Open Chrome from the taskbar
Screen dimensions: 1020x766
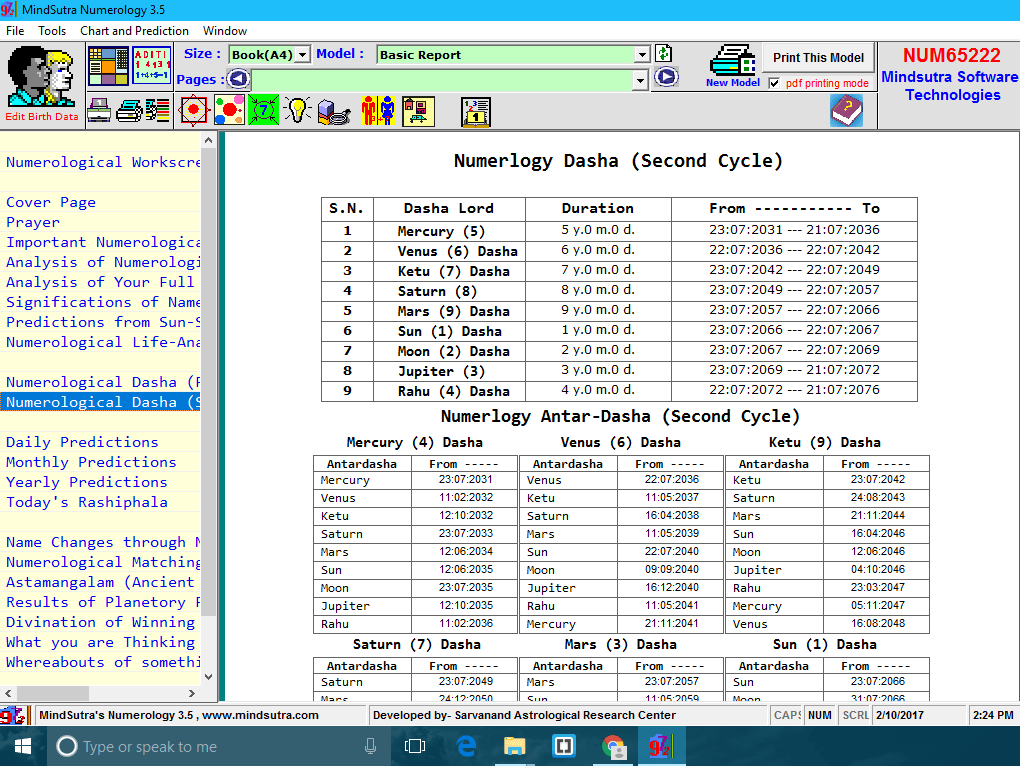tap(613, 746)
